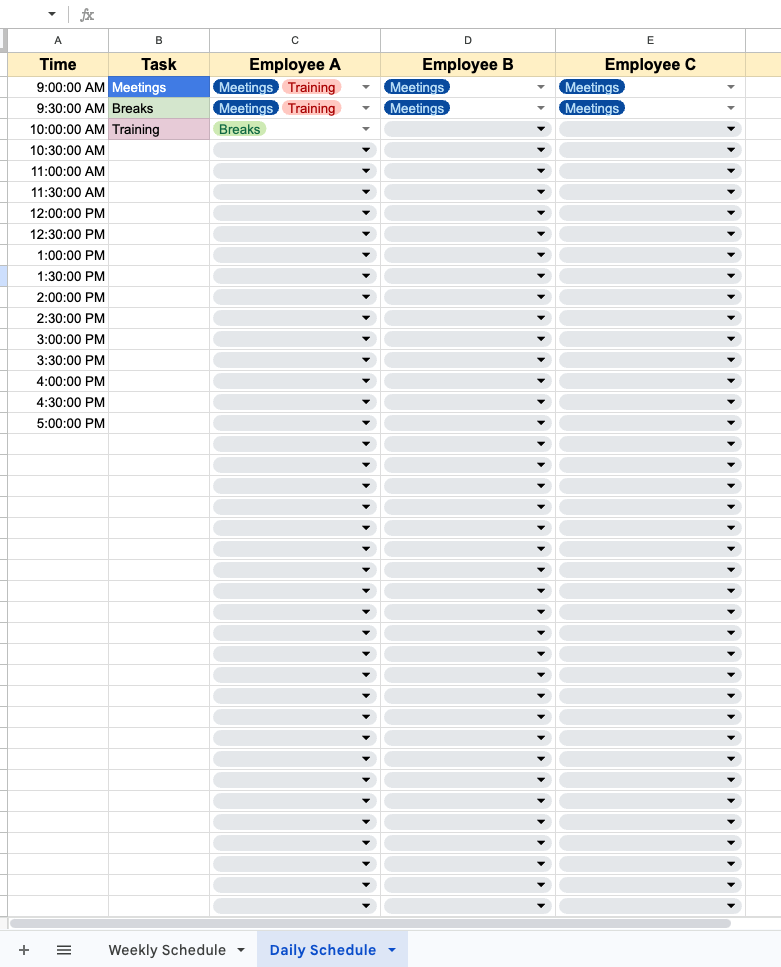Select the Daily Schedule tab

tap(323, 950)
